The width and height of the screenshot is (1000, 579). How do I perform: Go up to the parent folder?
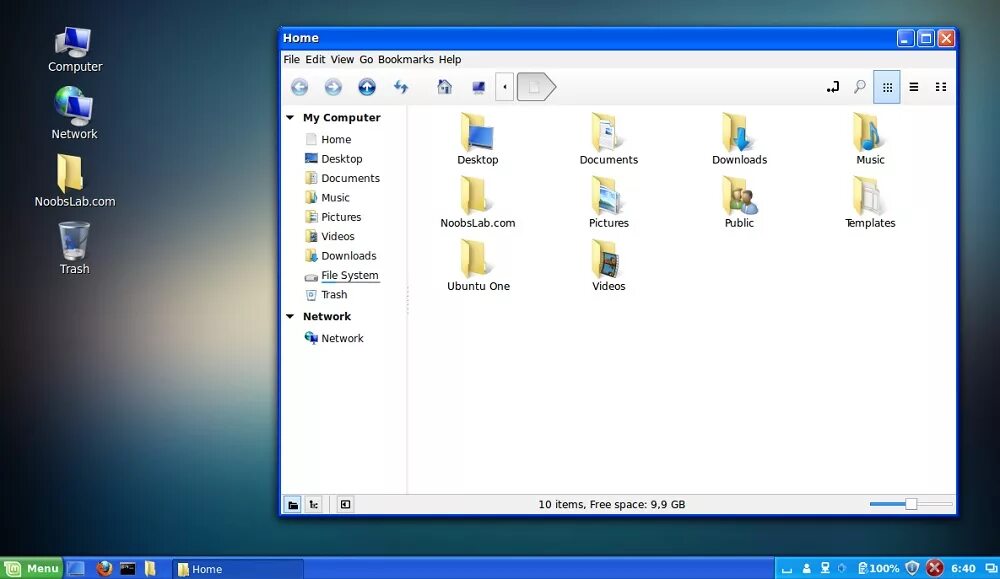click(367, 87)
